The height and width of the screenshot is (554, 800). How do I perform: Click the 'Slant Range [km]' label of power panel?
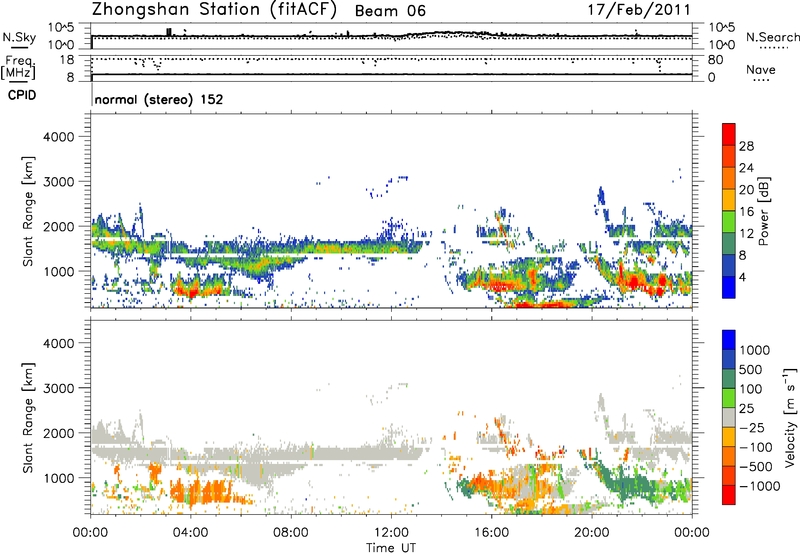coord(27,211)
